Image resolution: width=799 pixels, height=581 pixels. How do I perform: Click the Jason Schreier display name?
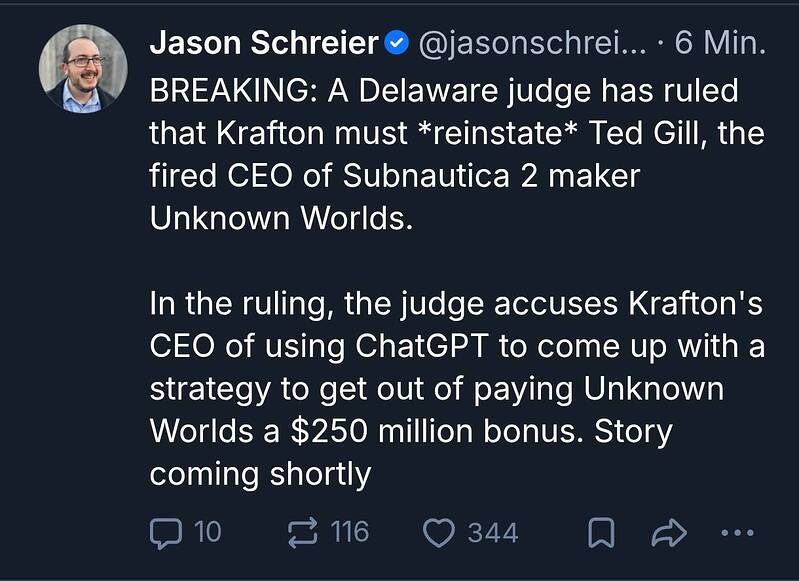click(264, 43)
